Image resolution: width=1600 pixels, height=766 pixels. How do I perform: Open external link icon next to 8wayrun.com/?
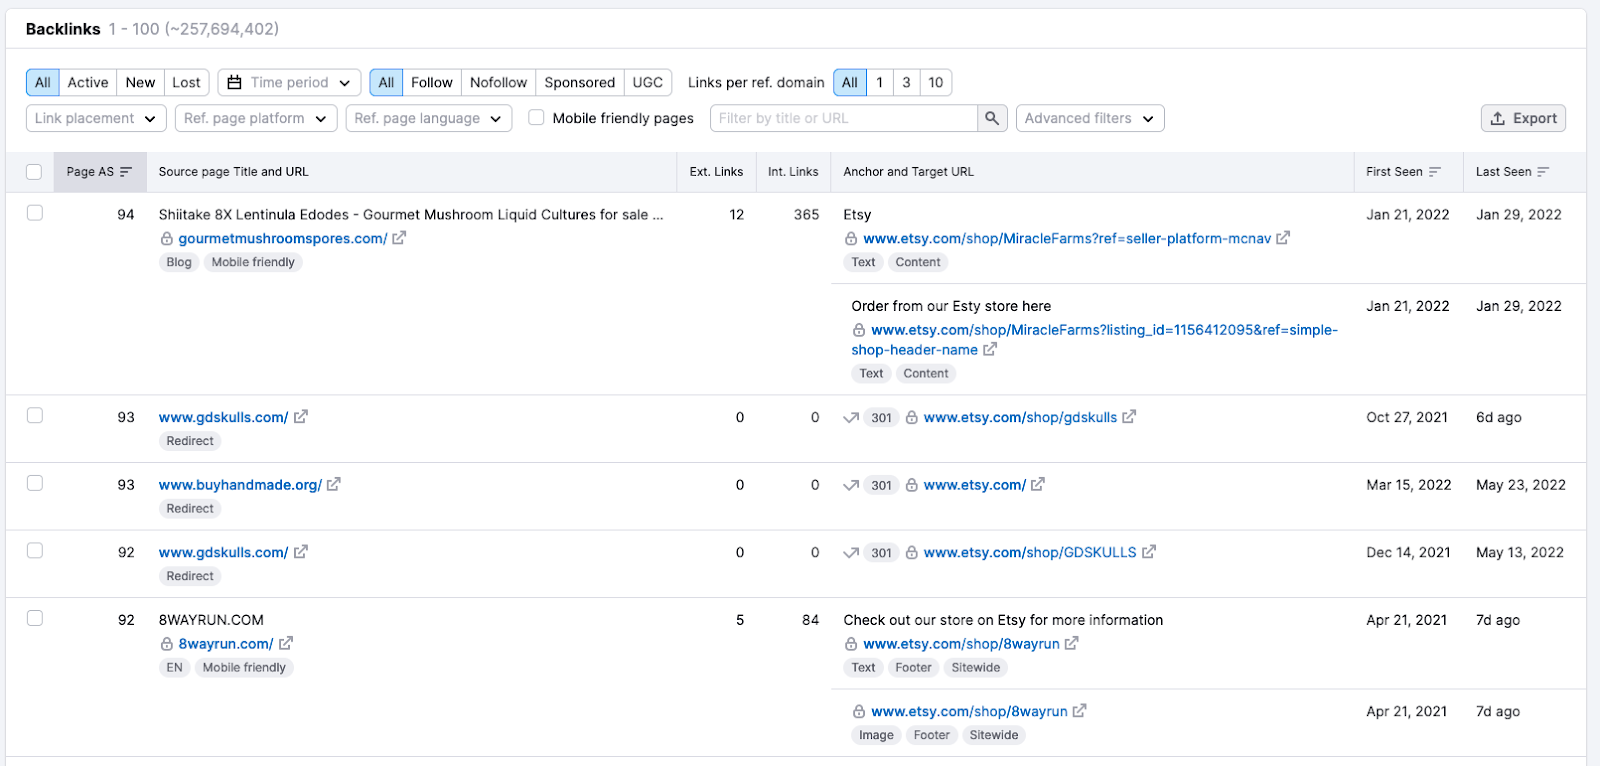coord(286,643)
